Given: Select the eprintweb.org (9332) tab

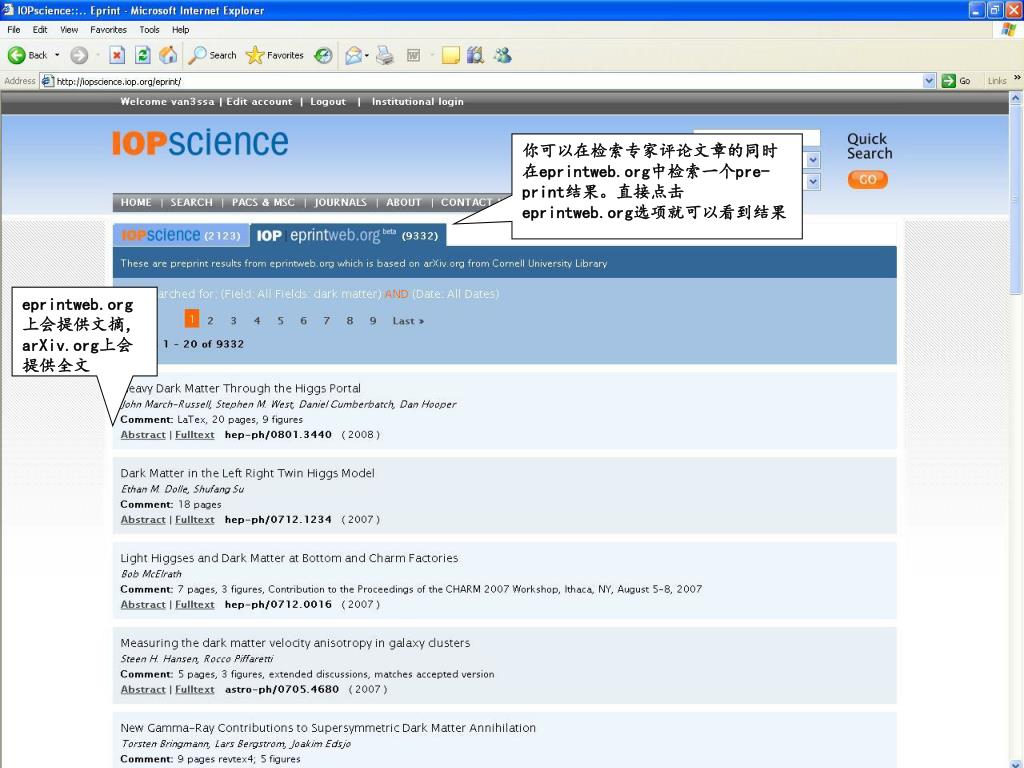Looking at the screenshot, I should click(348, 235).
